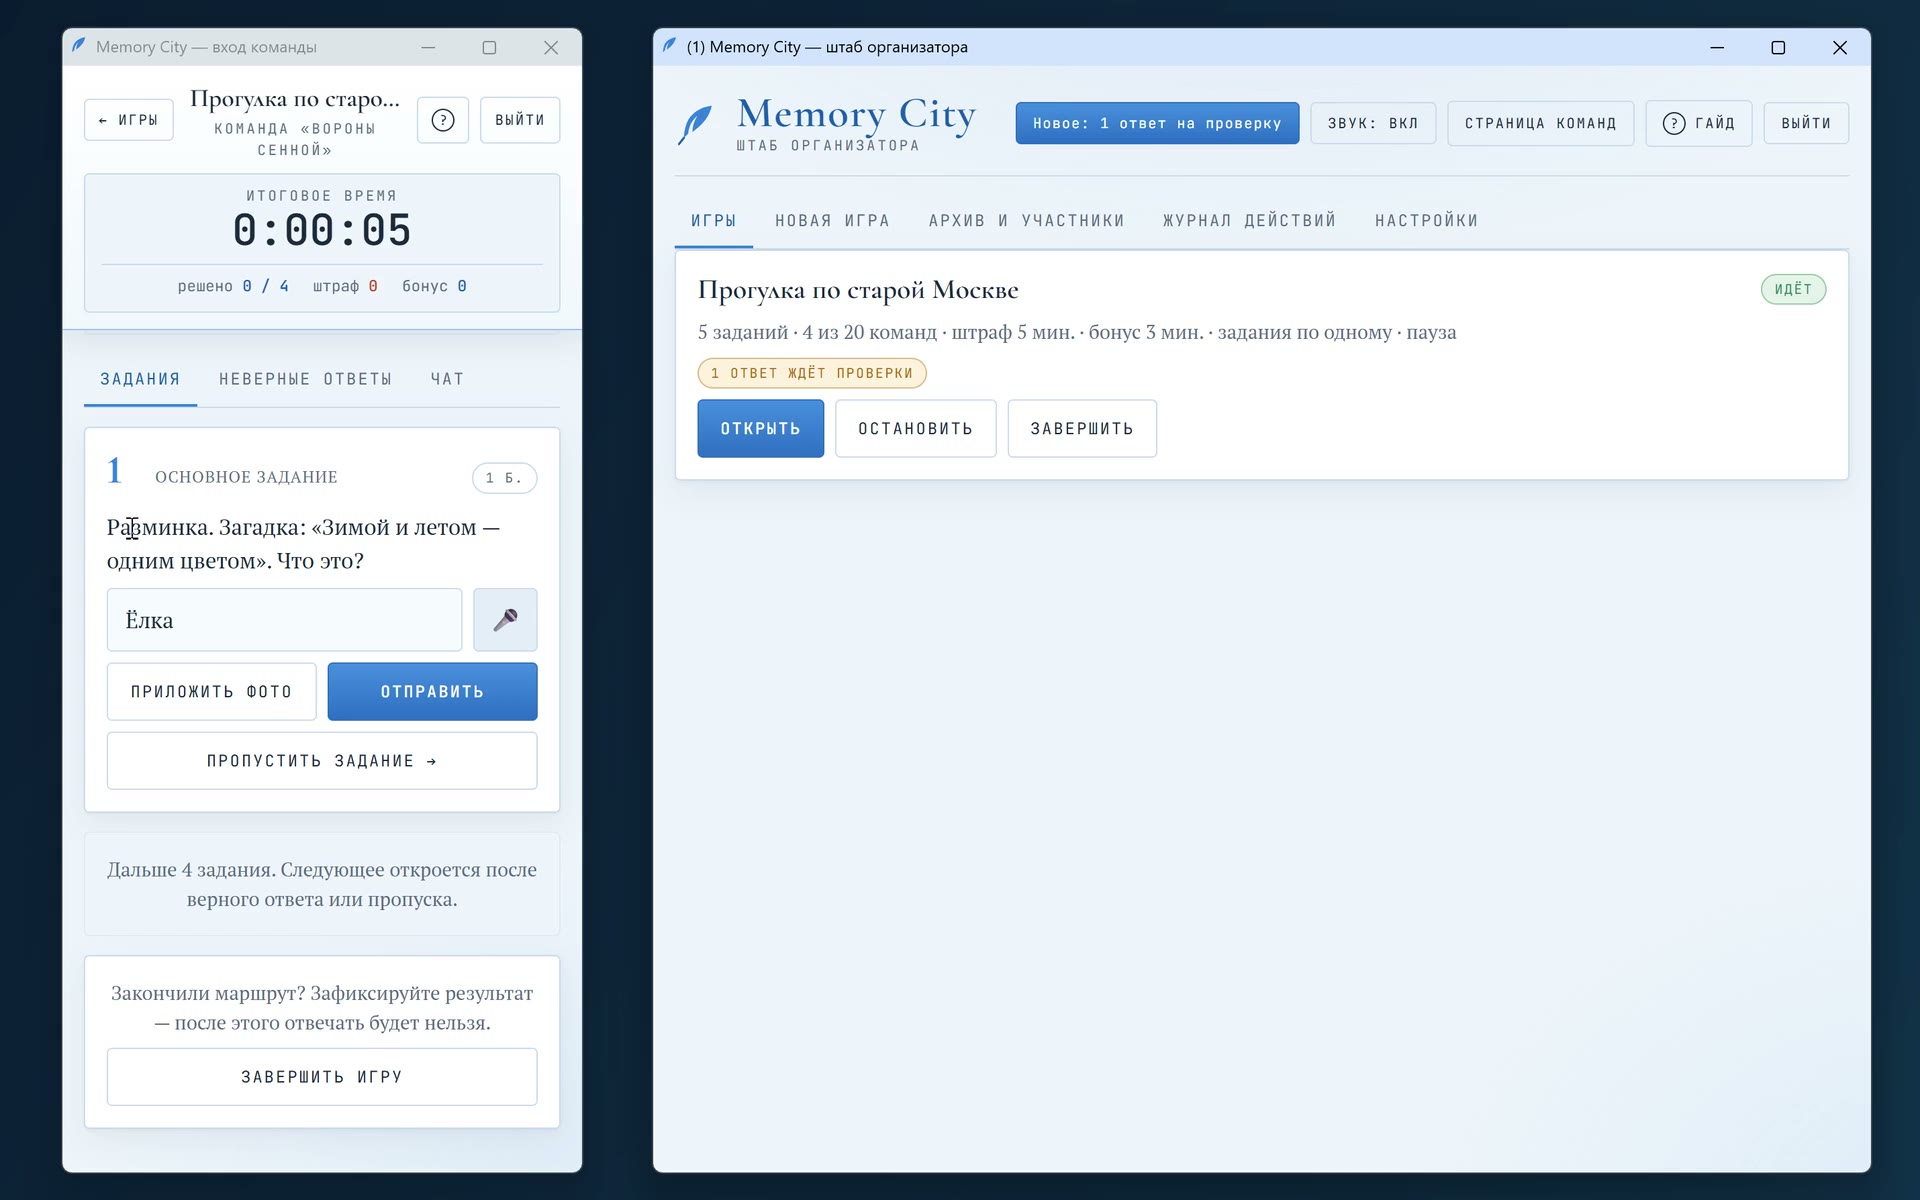This screenshot has width=1920, height=1200.
Task: Toggle the ЗВУК: ВКЛ sound button
Action: (x=1373, y=123)
